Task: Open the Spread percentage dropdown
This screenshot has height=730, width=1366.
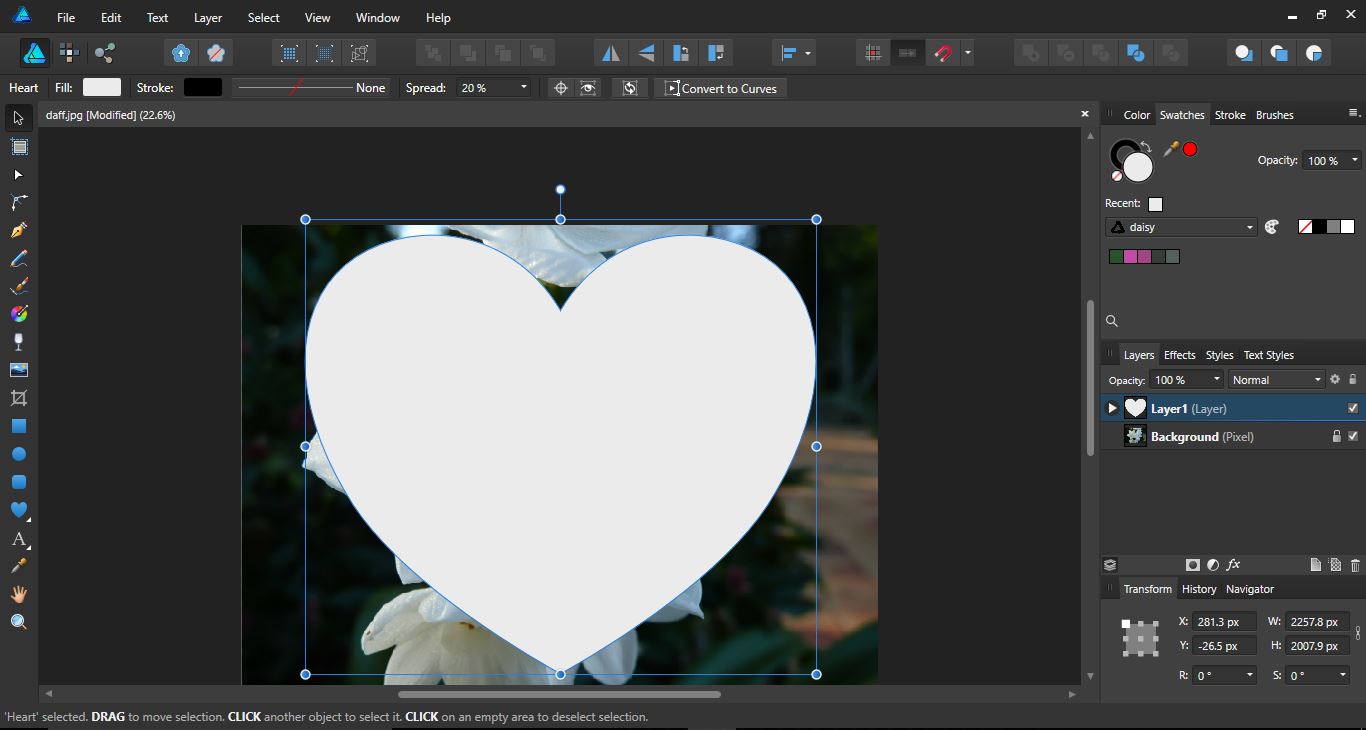Action: (x=522, y=88)
